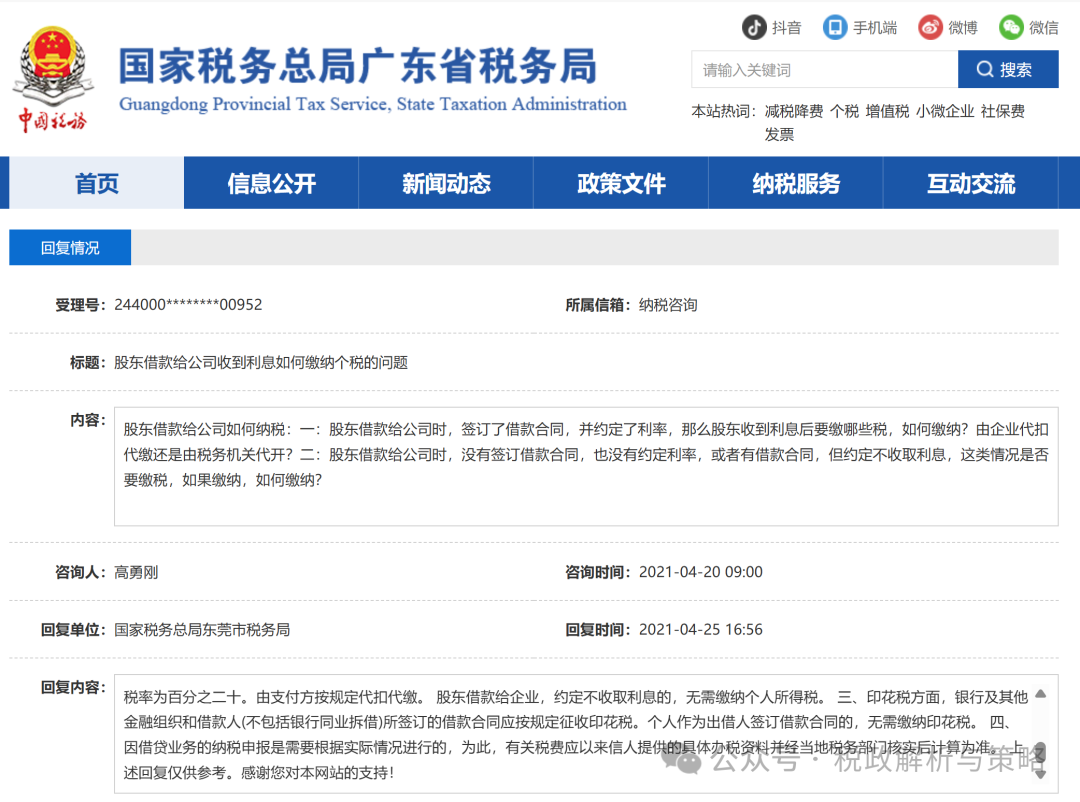Select the 回复情况 tab

click(x=70, y=248)
